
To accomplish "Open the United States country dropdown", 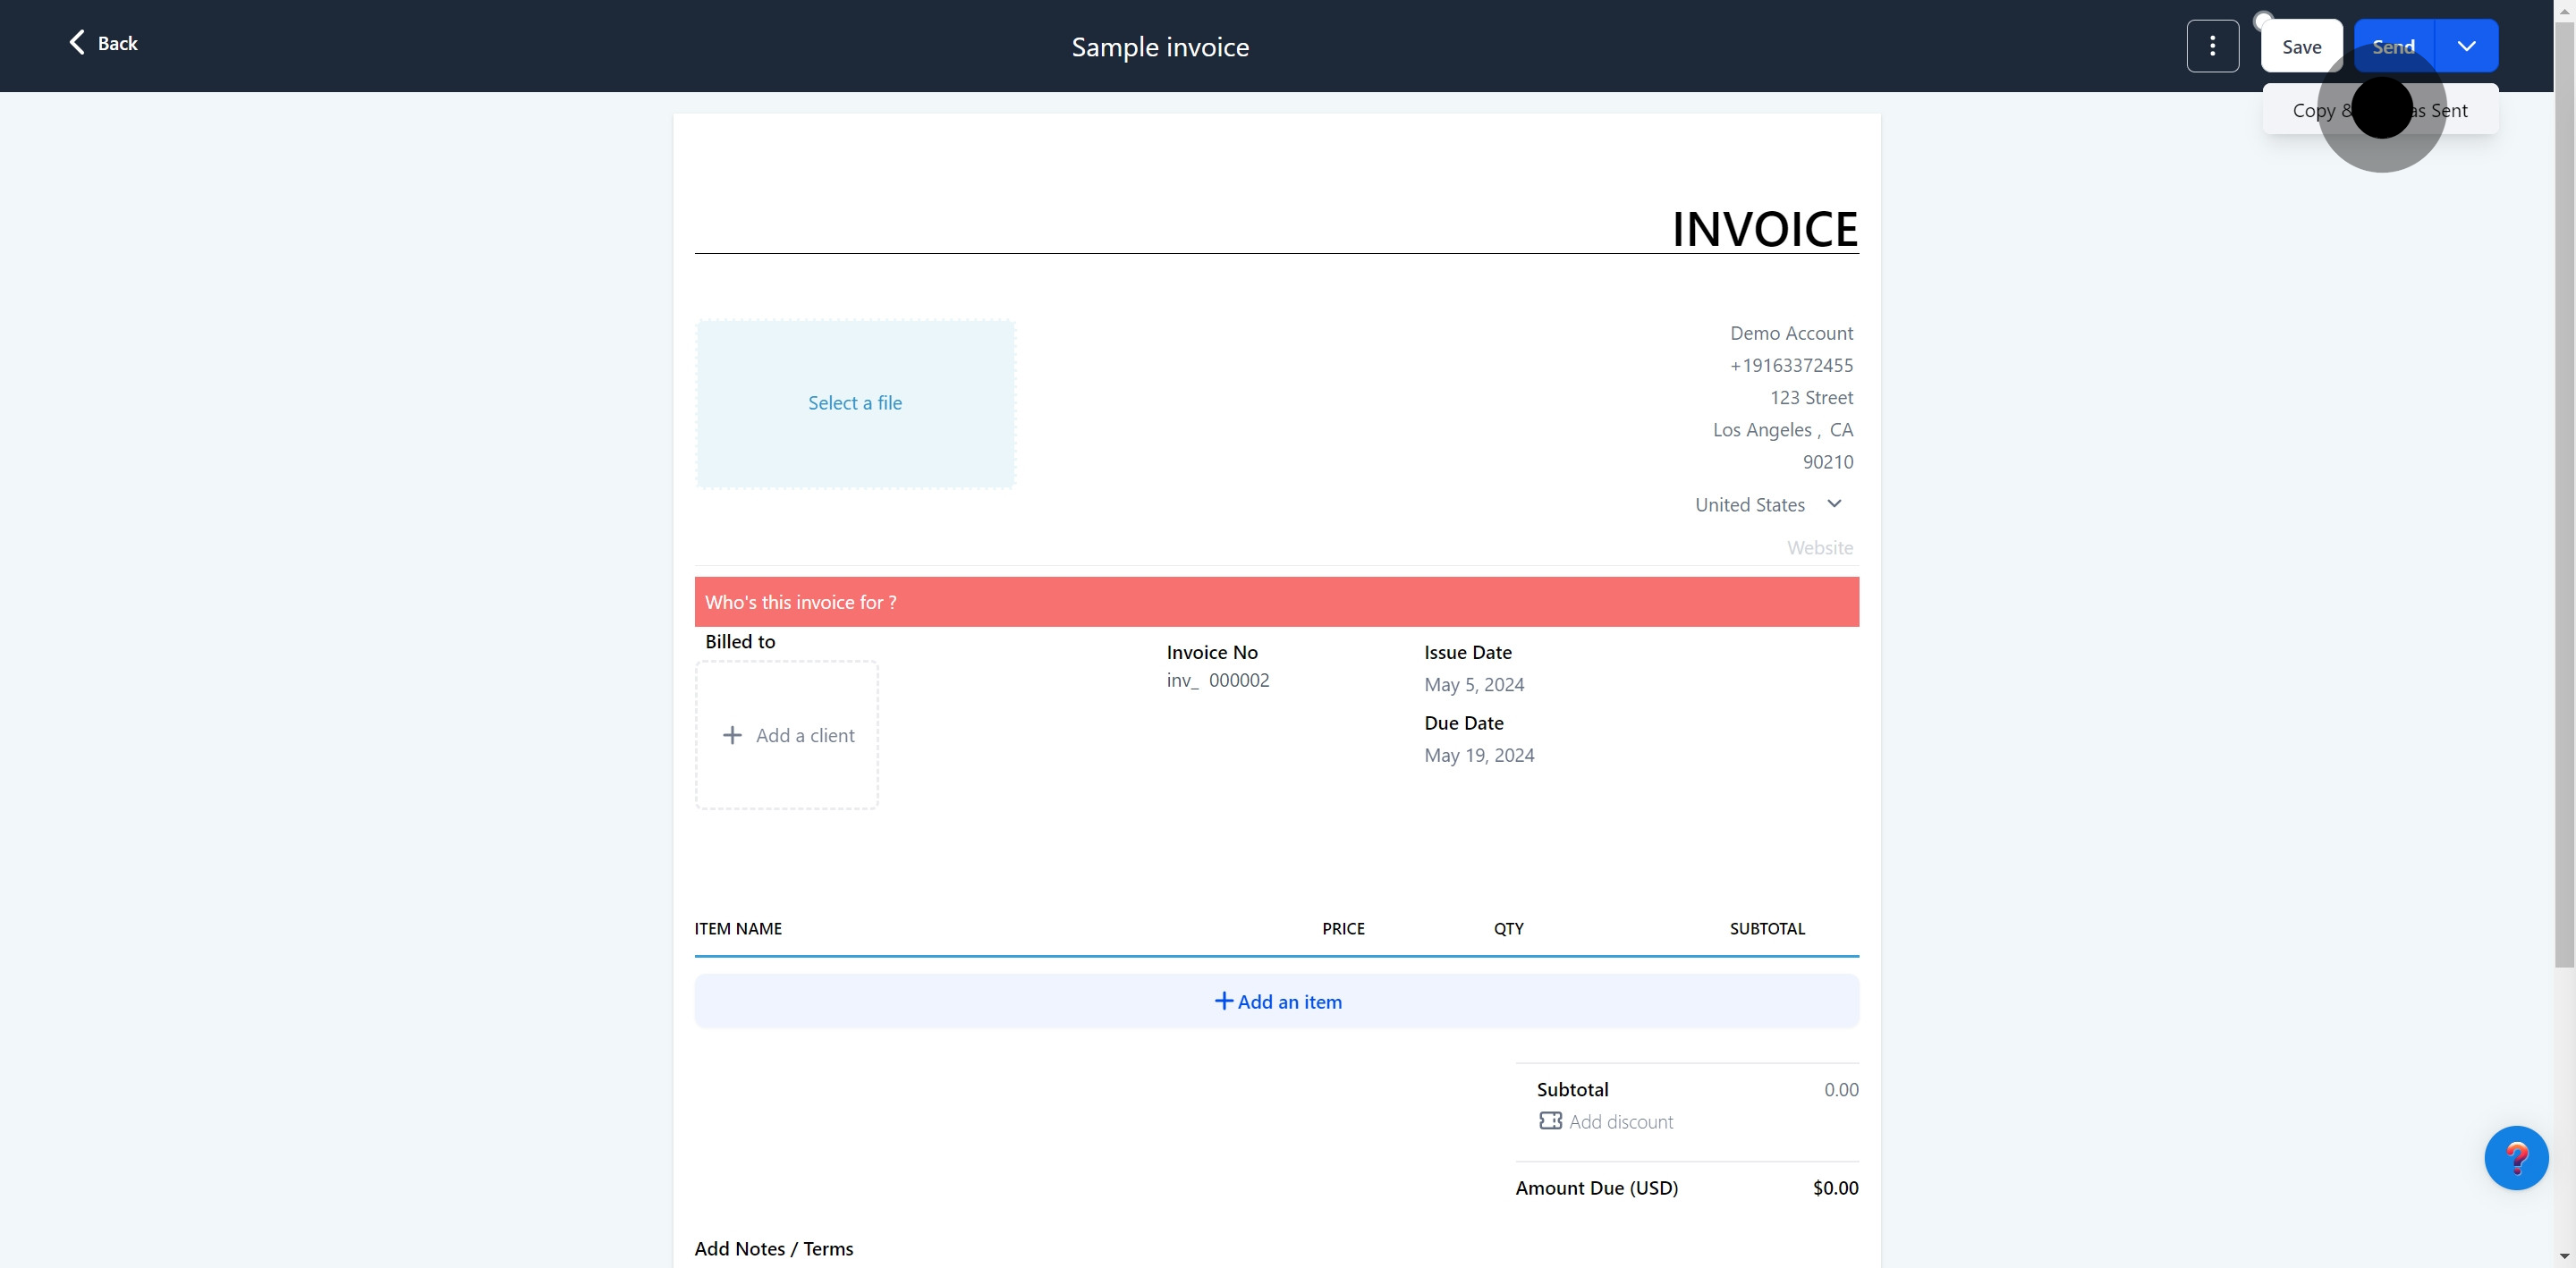I will (x=1833, y=504).
